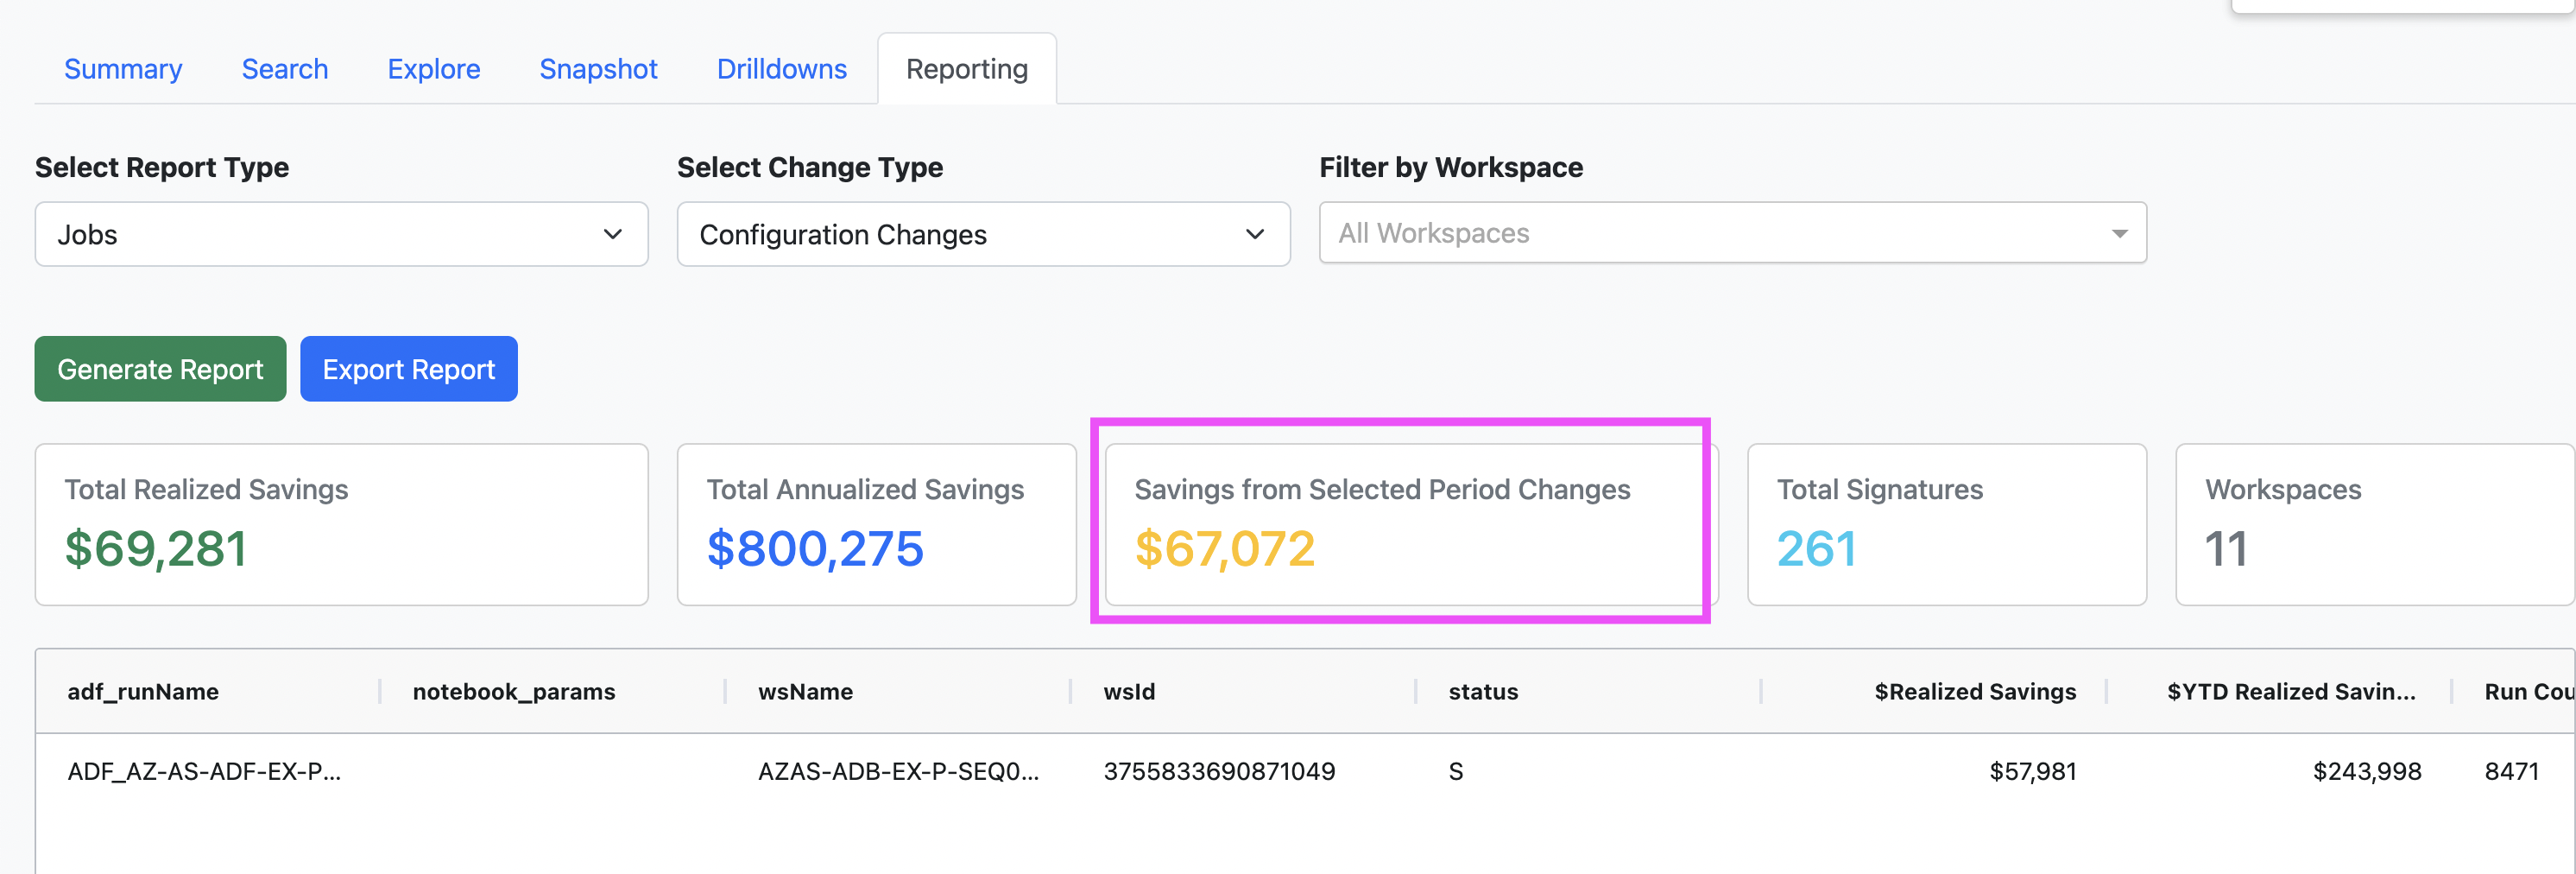Select the Total Realized Savings card
The width and height of the screenshot is (2576, 874).
tap(341, 524)
